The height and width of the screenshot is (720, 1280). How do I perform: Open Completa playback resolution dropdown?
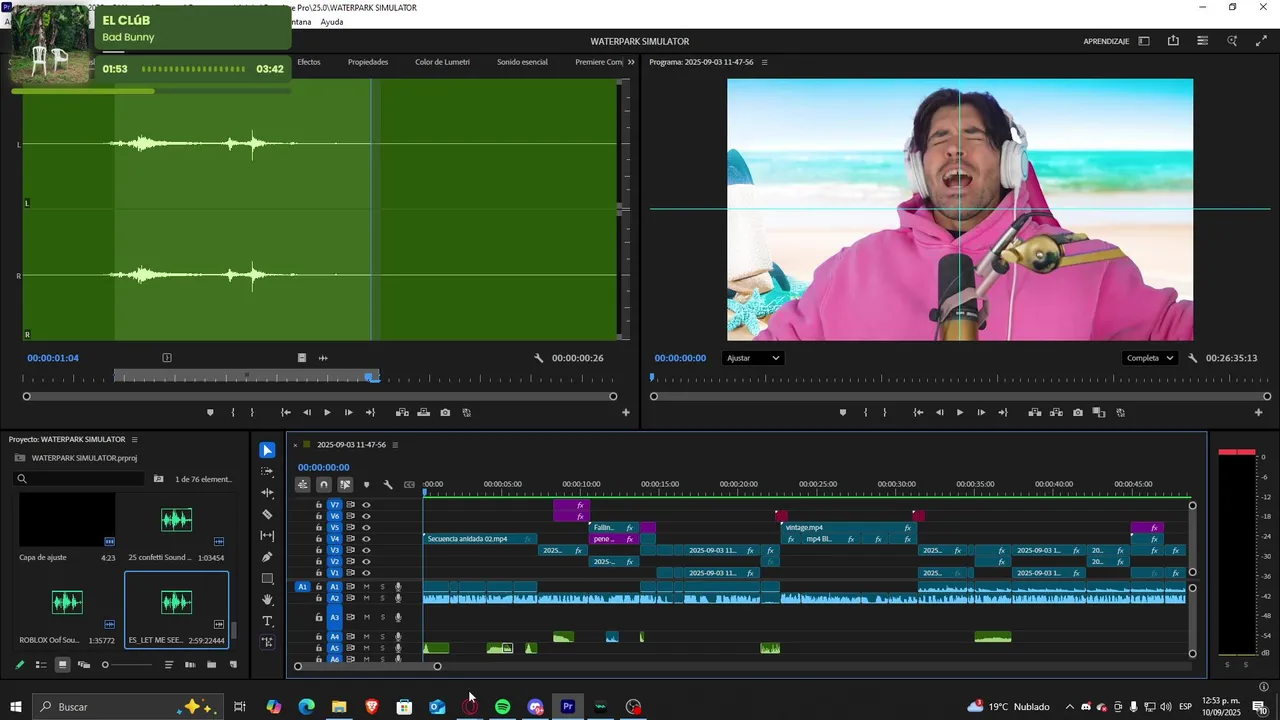1149,358
